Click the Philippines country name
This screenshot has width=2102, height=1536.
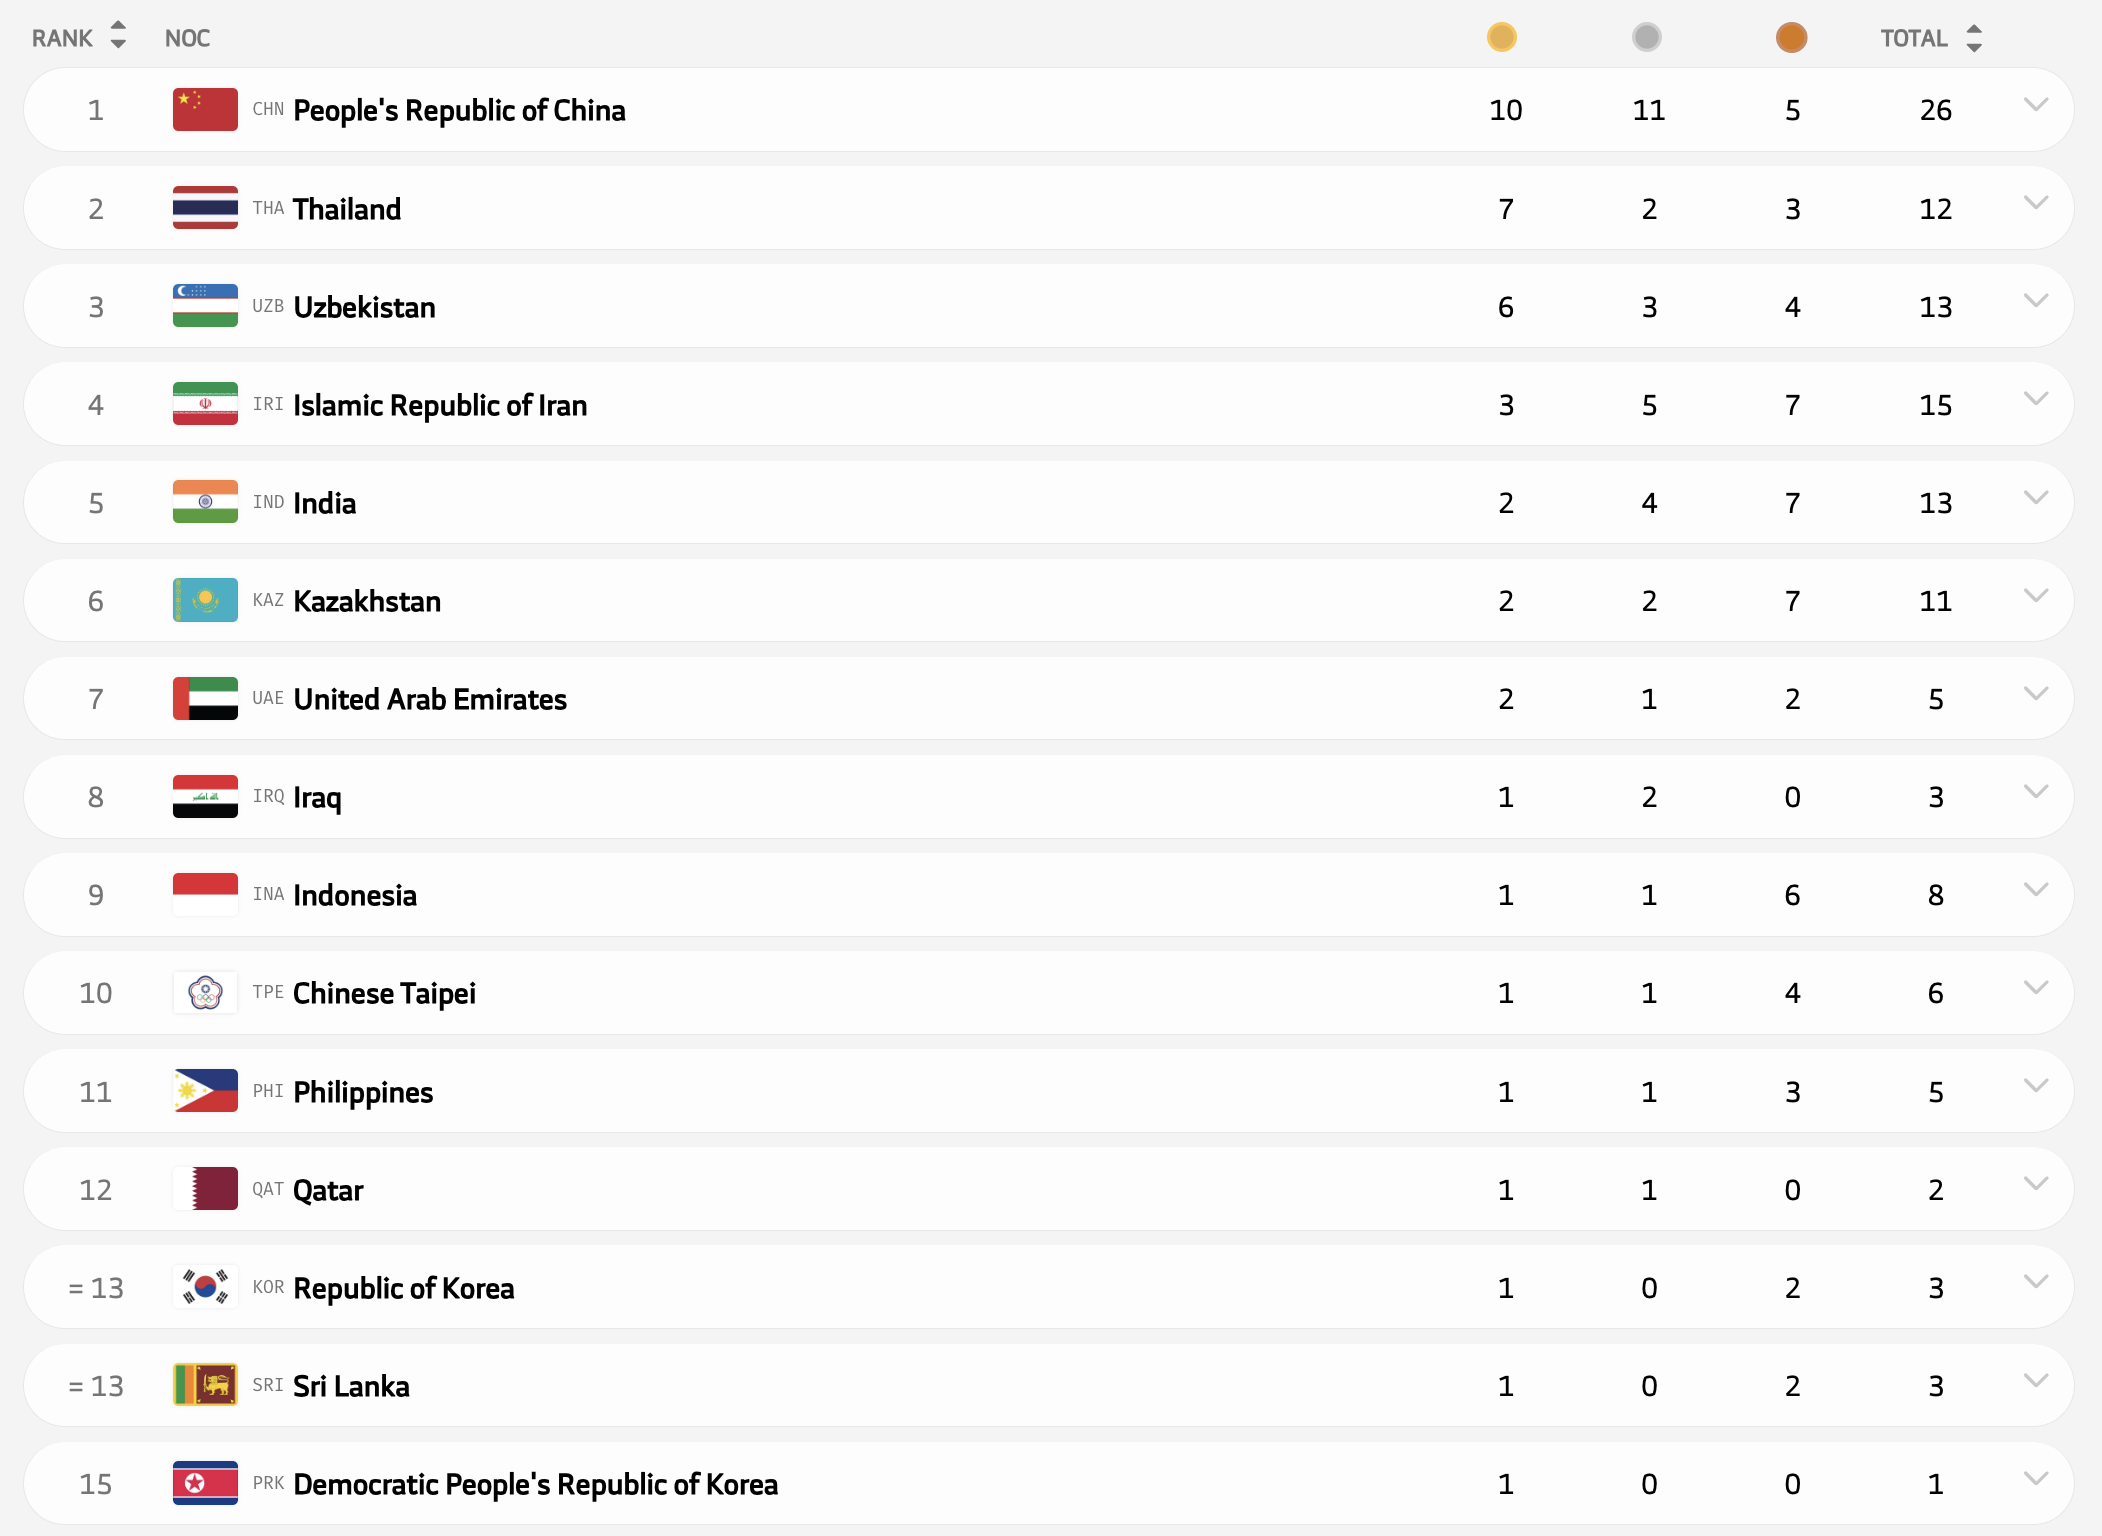(363, 1092)
